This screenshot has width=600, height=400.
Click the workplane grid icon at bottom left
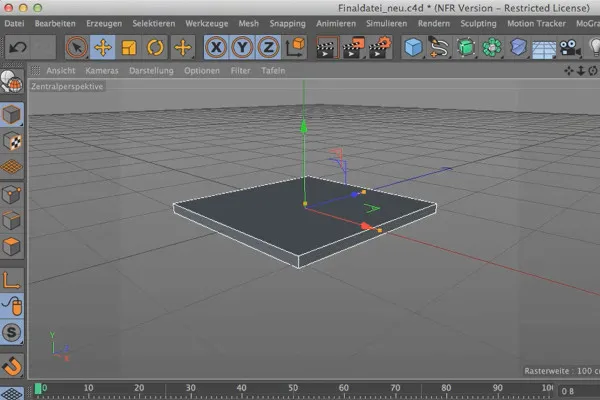click(x=11, y=393)
